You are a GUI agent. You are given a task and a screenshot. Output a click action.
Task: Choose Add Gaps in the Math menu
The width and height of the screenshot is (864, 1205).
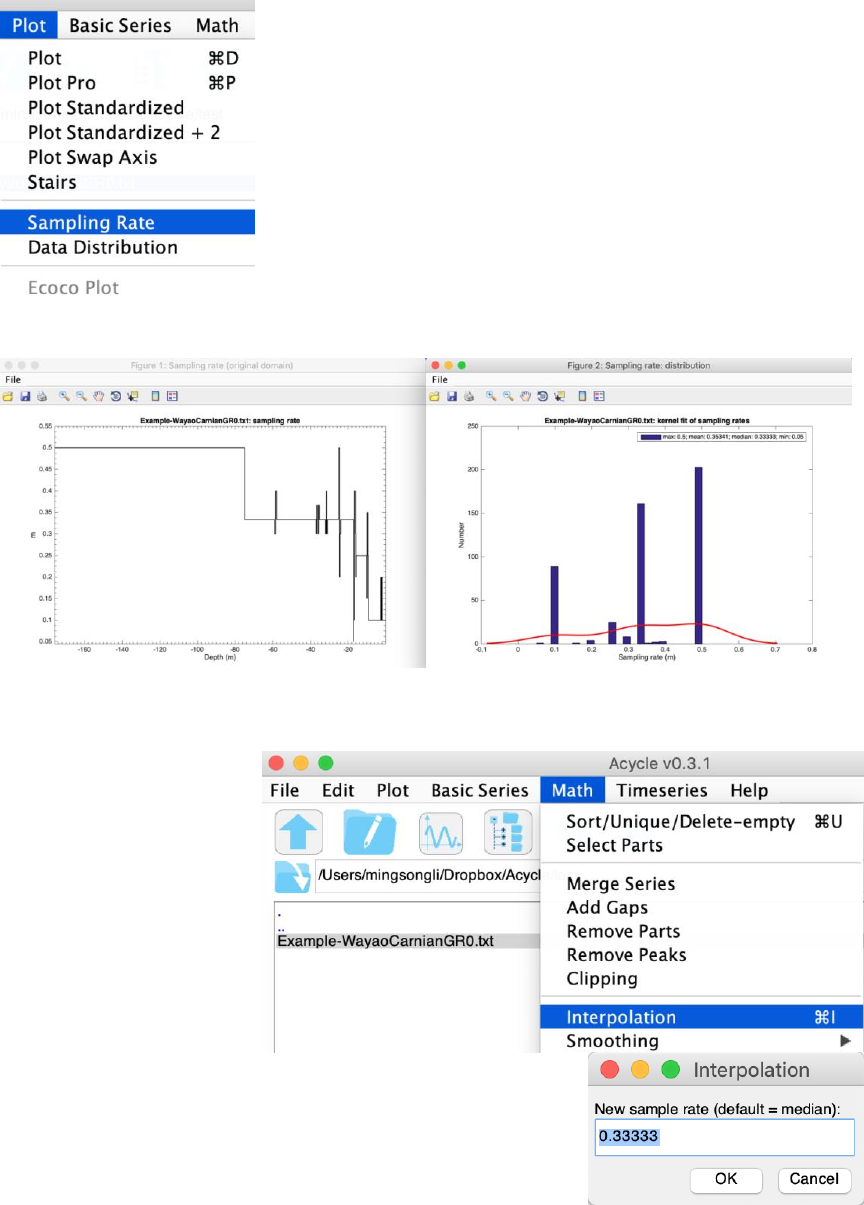point(701,908)
